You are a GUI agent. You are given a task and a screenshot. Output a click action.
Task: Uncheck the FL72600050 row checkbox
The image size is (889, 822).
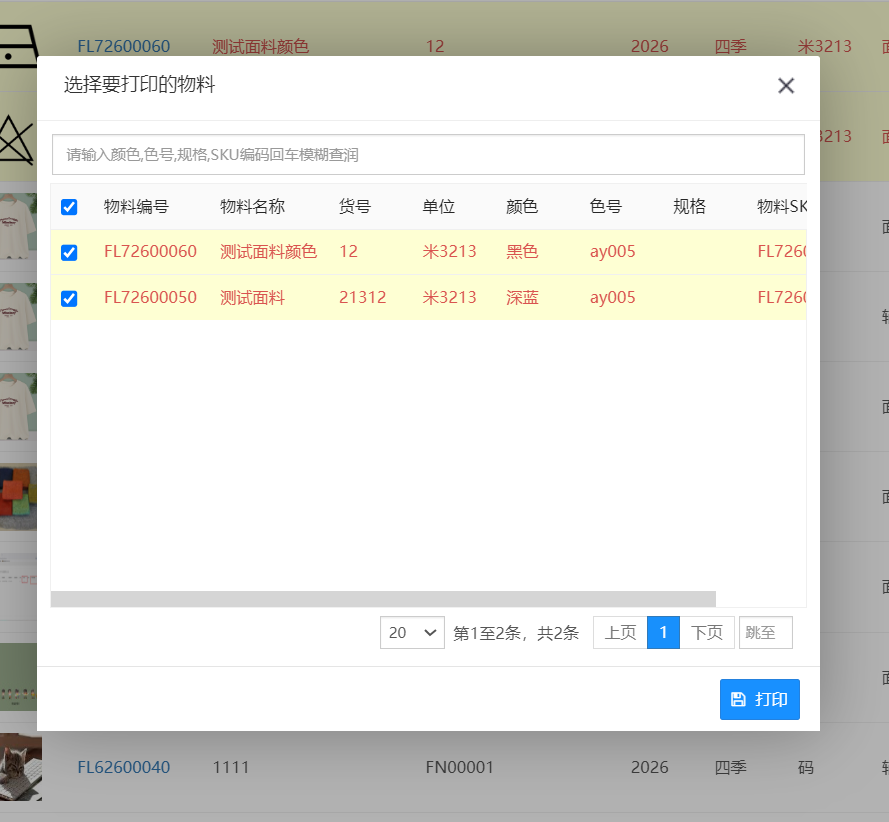coord(69,298)
